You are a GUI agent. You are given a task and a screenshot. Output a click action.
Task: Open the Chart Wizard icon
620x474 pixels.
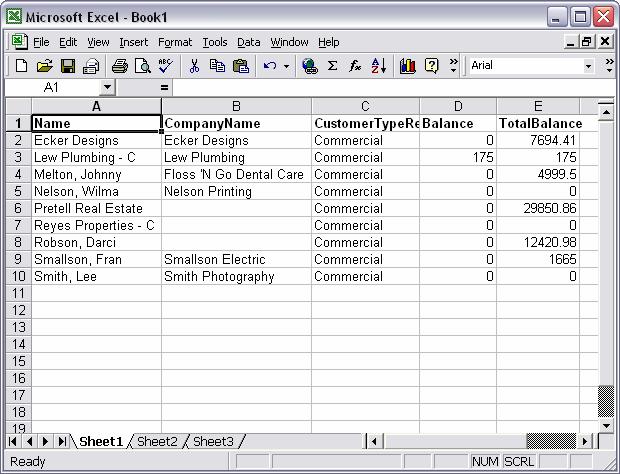tap(407, 66)
